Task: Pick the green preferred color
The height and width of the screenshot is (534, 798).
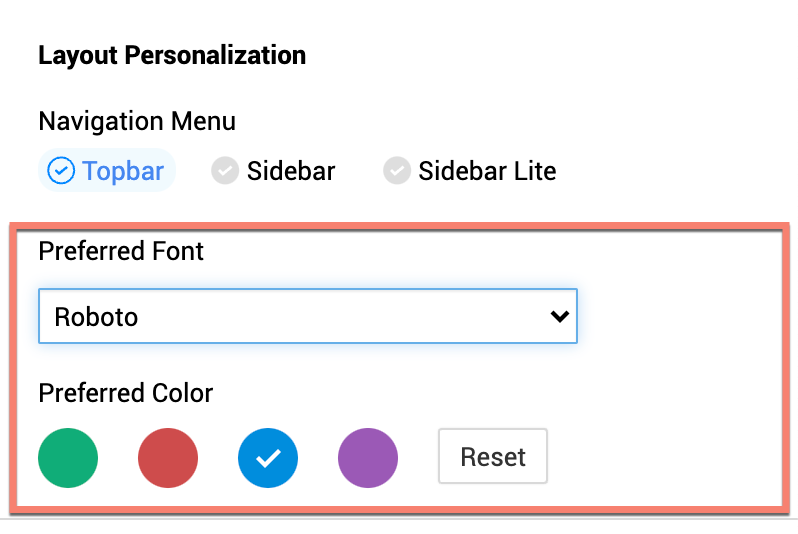Action: [68, 458]
